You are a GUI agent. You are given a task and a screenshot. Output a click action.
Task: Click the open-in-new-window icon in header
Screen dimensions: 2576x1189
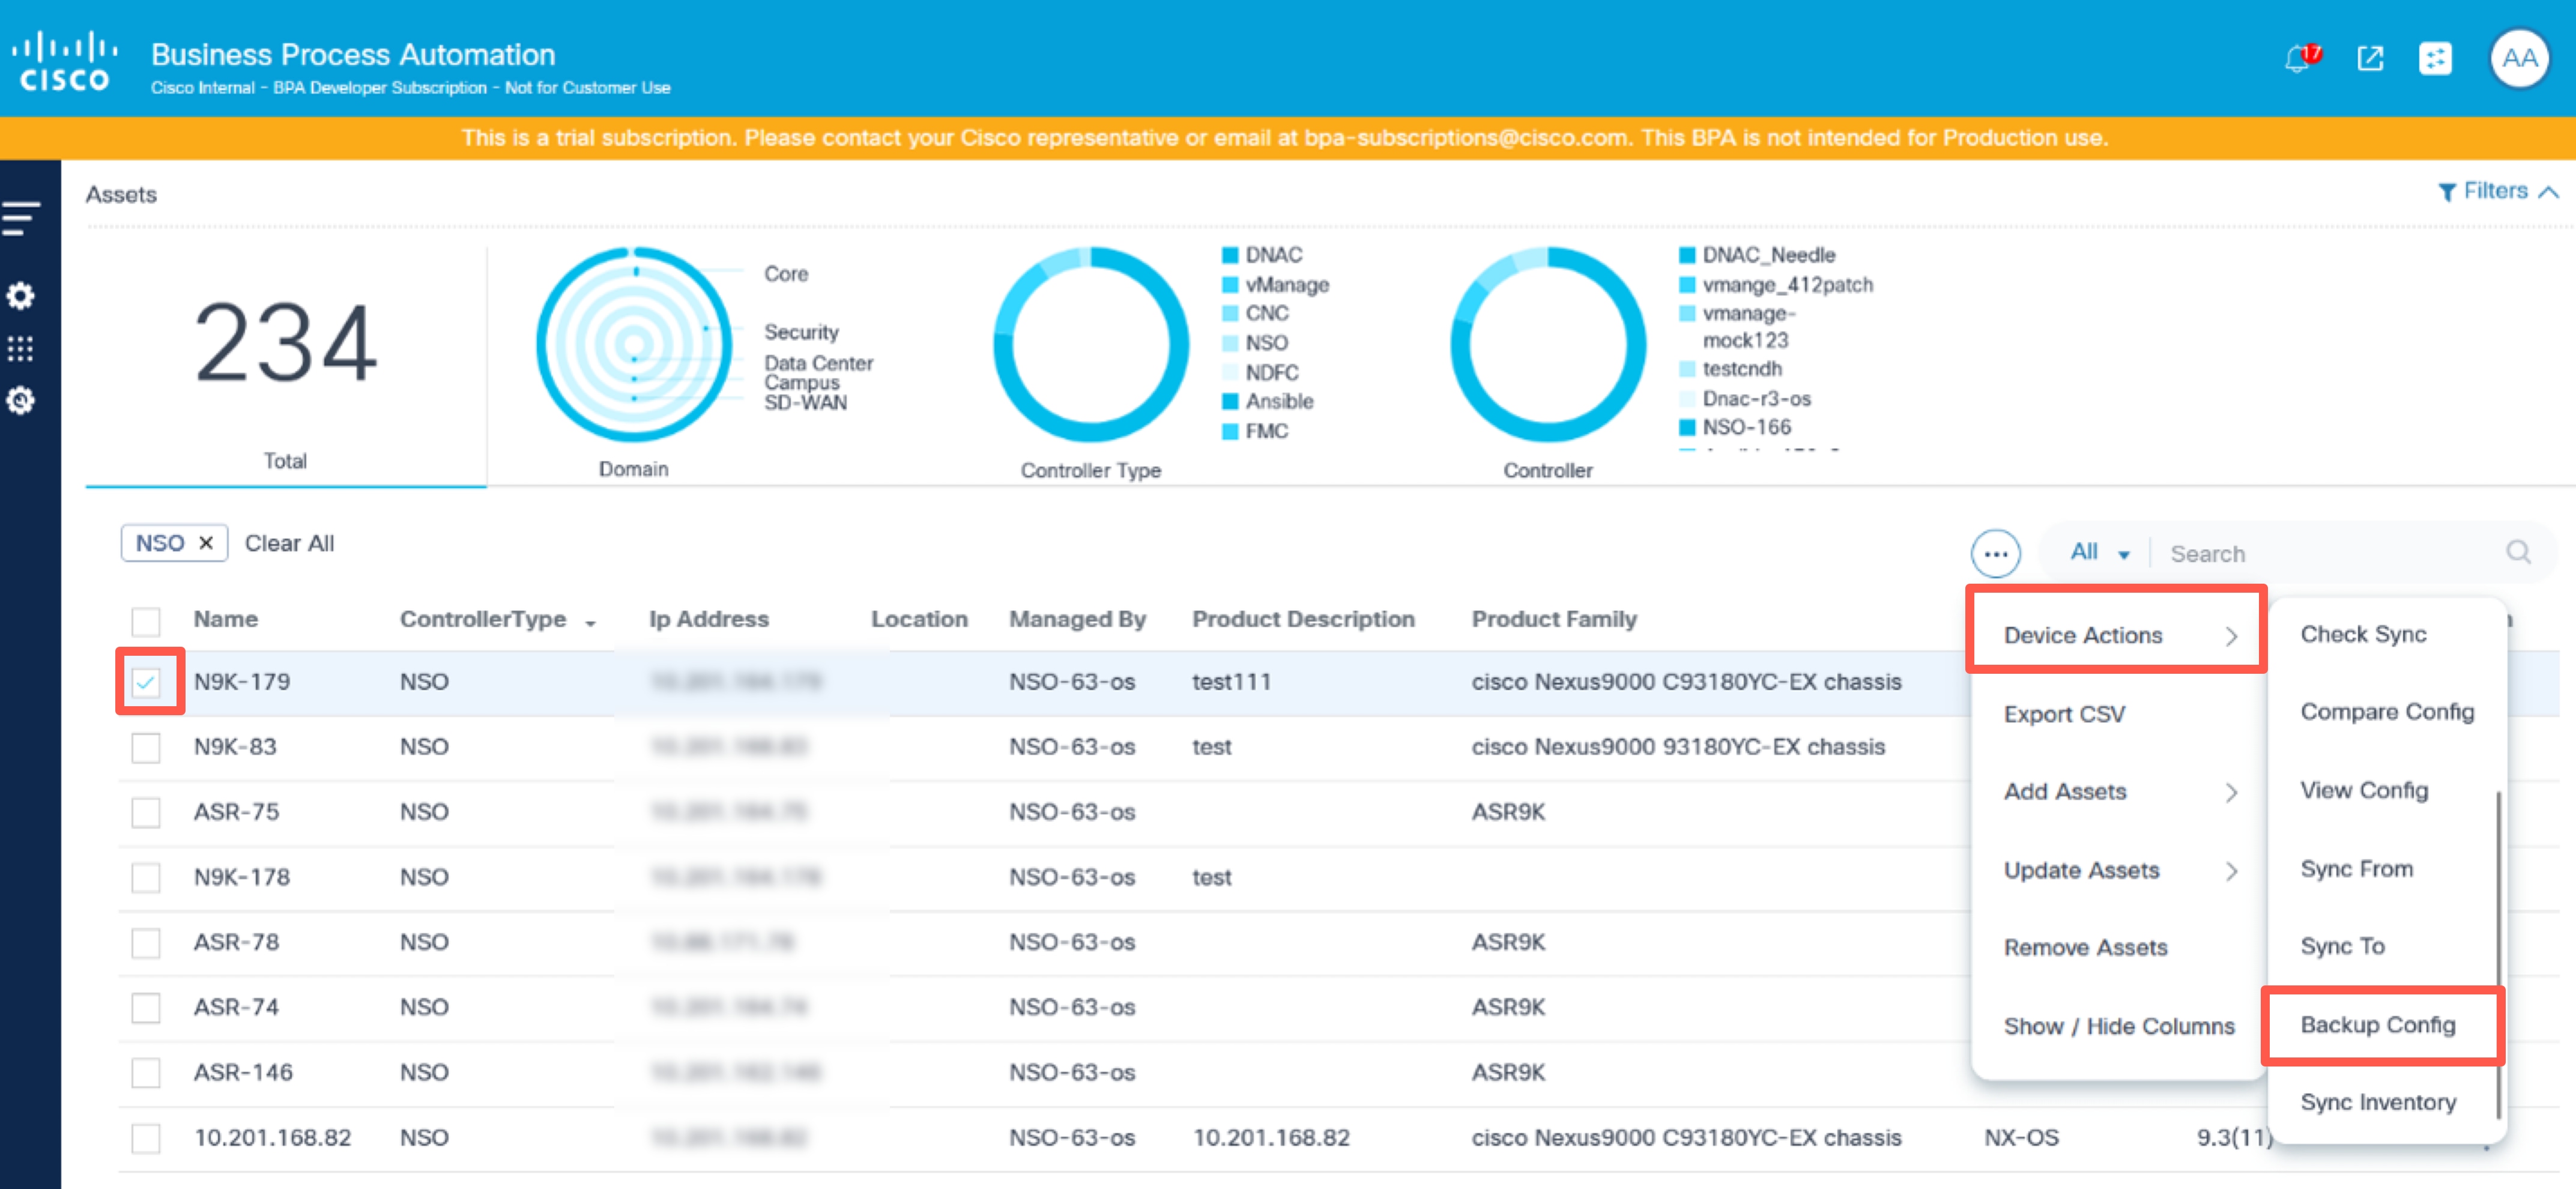tap(2370, 59)
